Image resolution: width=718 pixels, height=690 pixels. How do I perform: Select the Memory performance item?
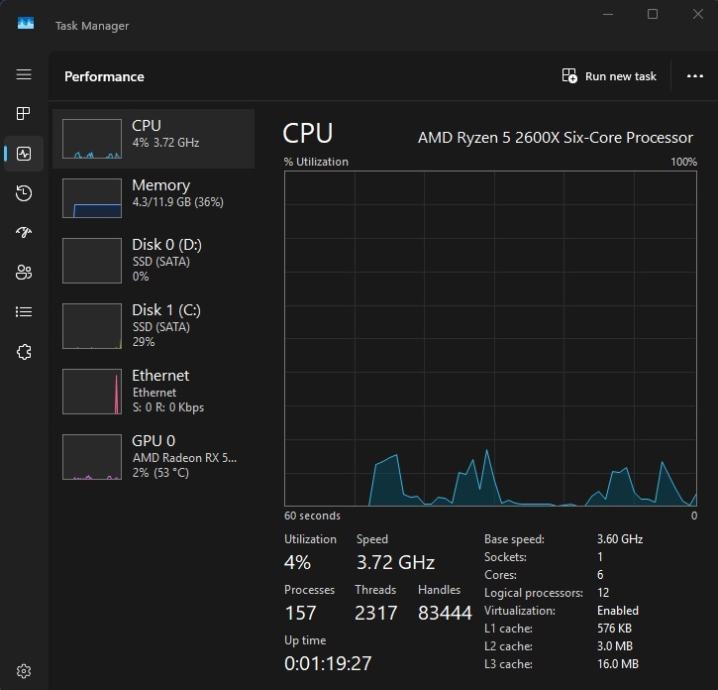tap(153, 198)
